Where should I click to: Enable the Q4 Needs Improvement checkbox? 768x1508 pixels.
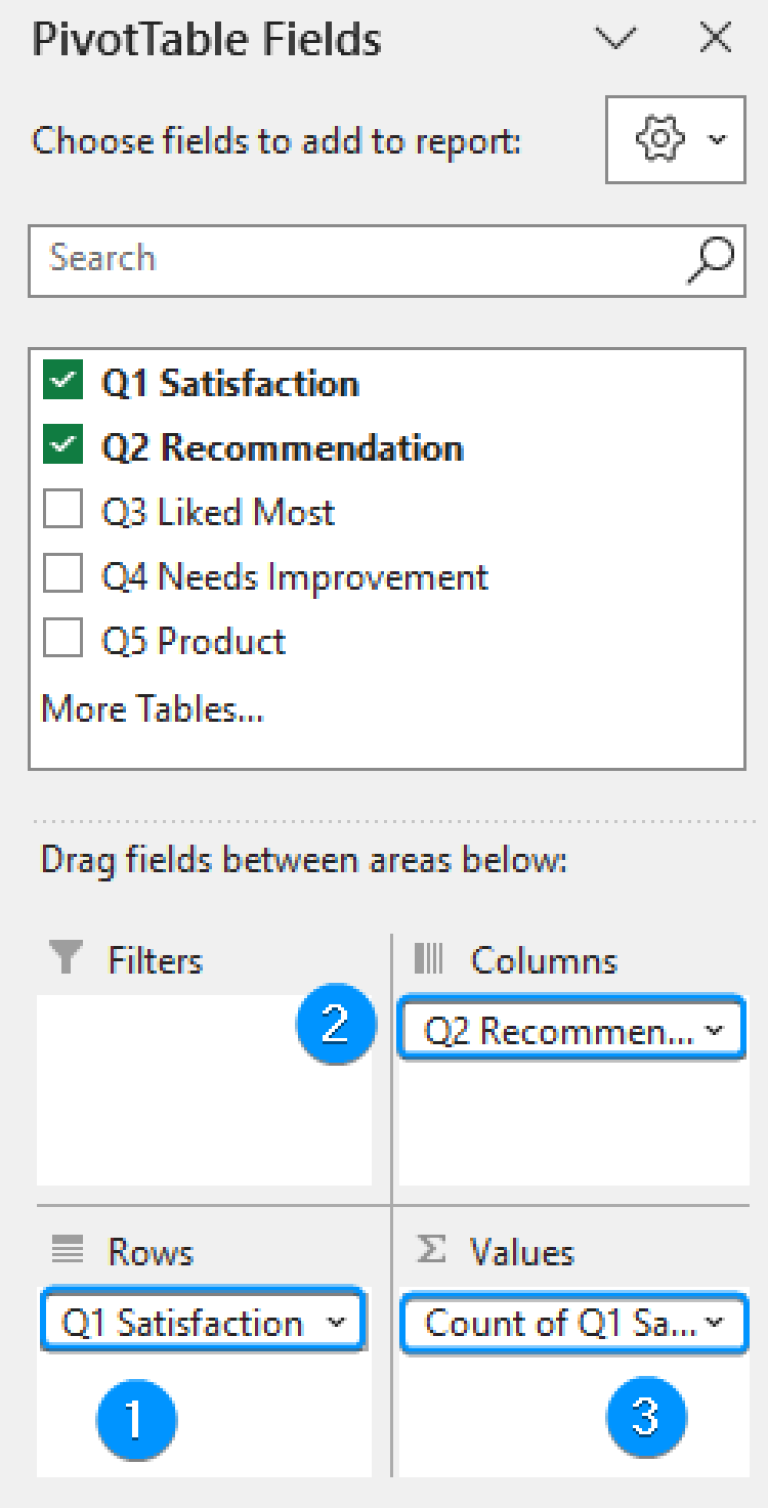click(63, 576)
